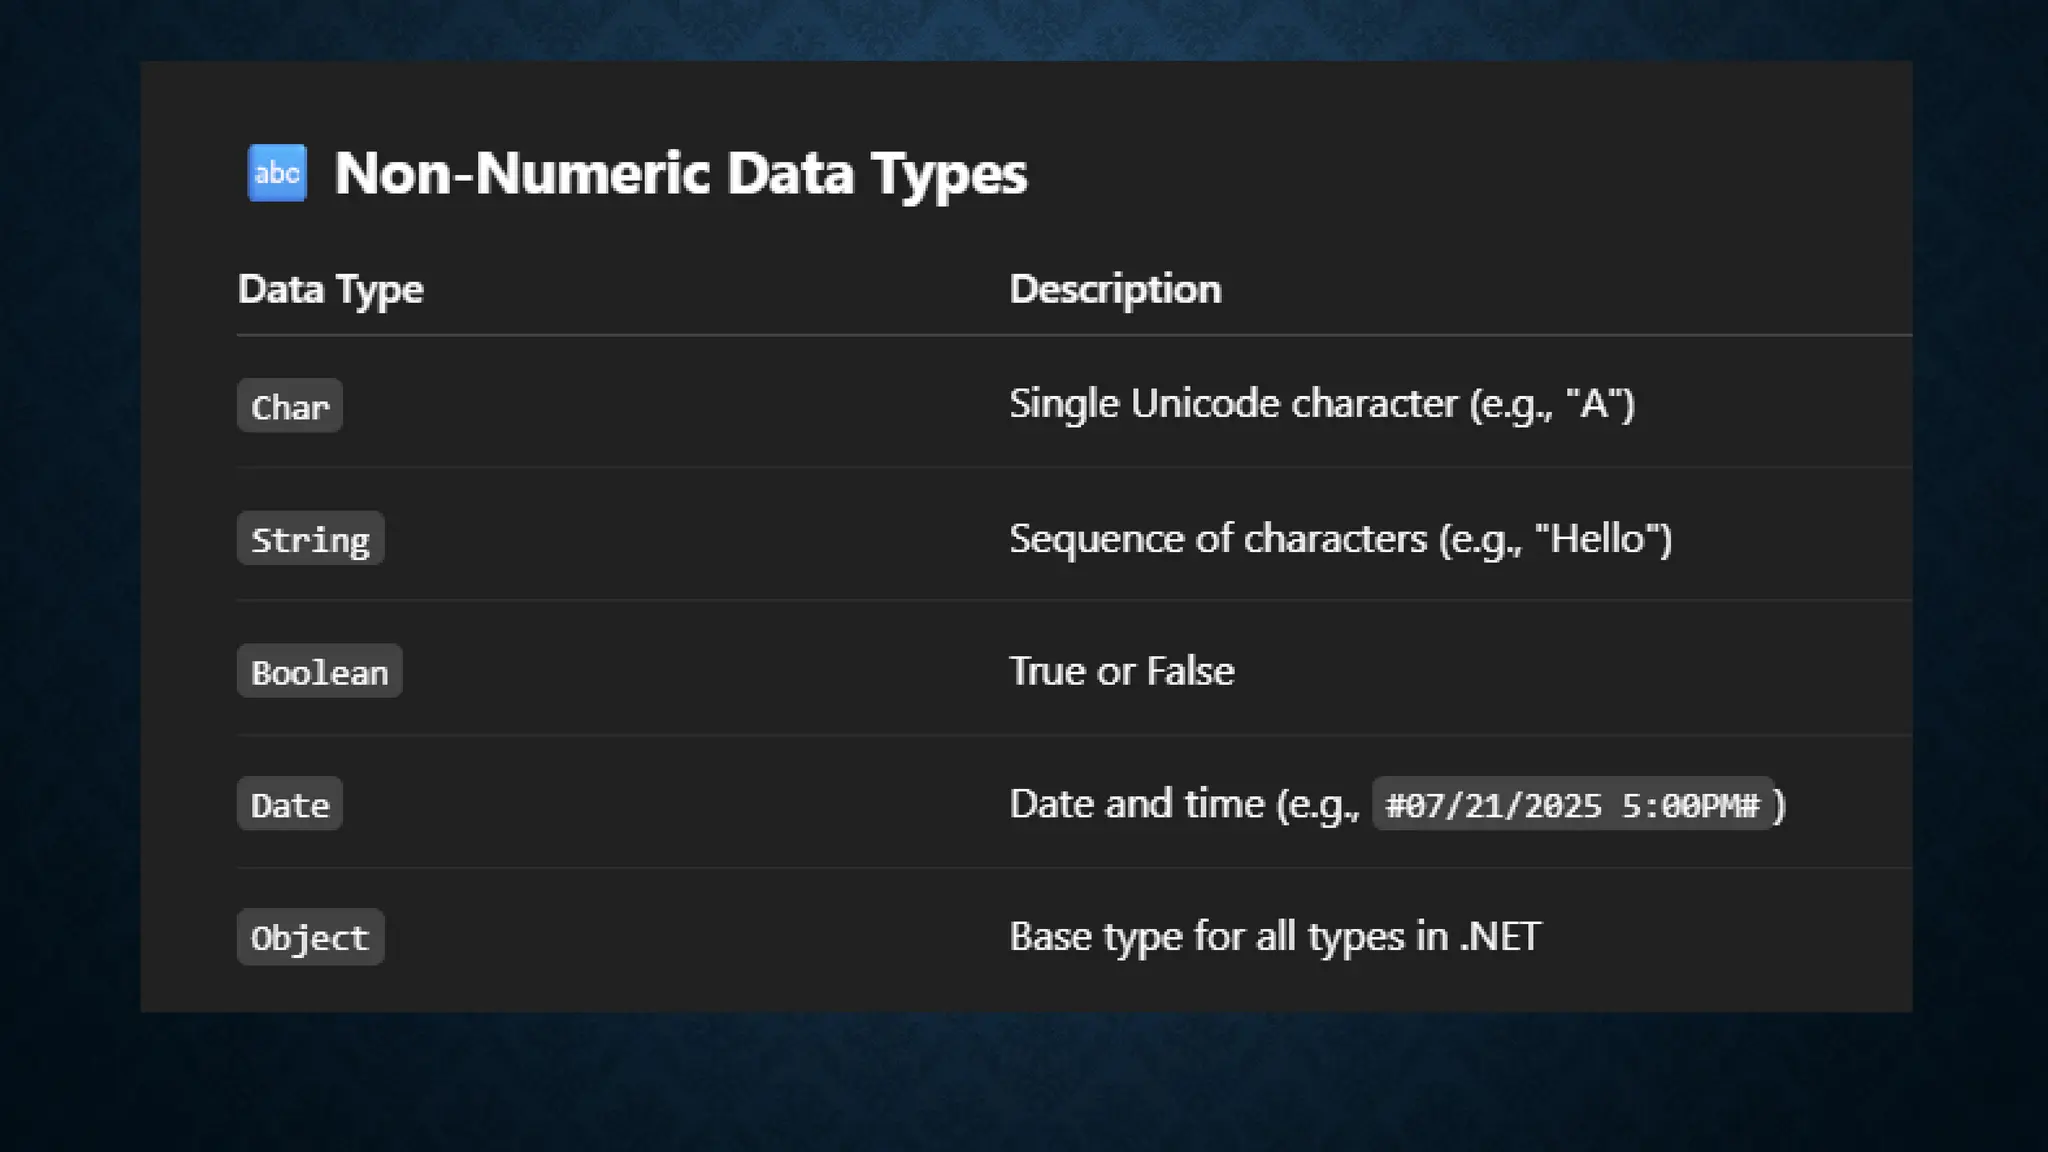Click the #07/21/2025 5:00PM# code sample
Viewport: 2048px width, 1152px height.
1572,805
